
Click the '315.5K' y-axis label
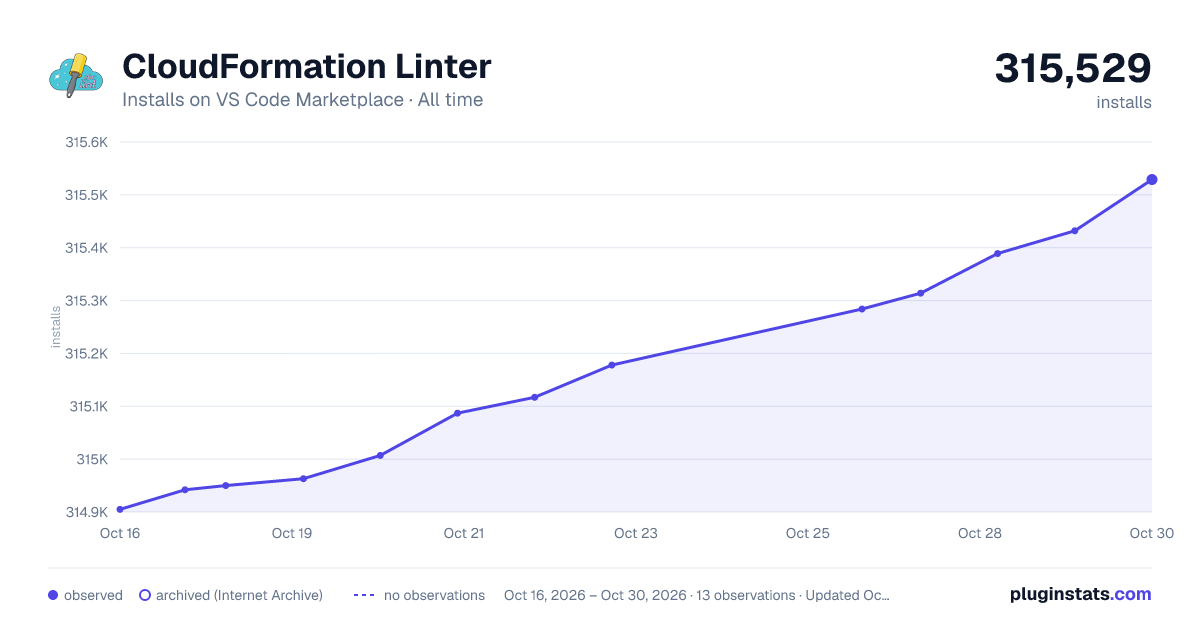(86, 195)
